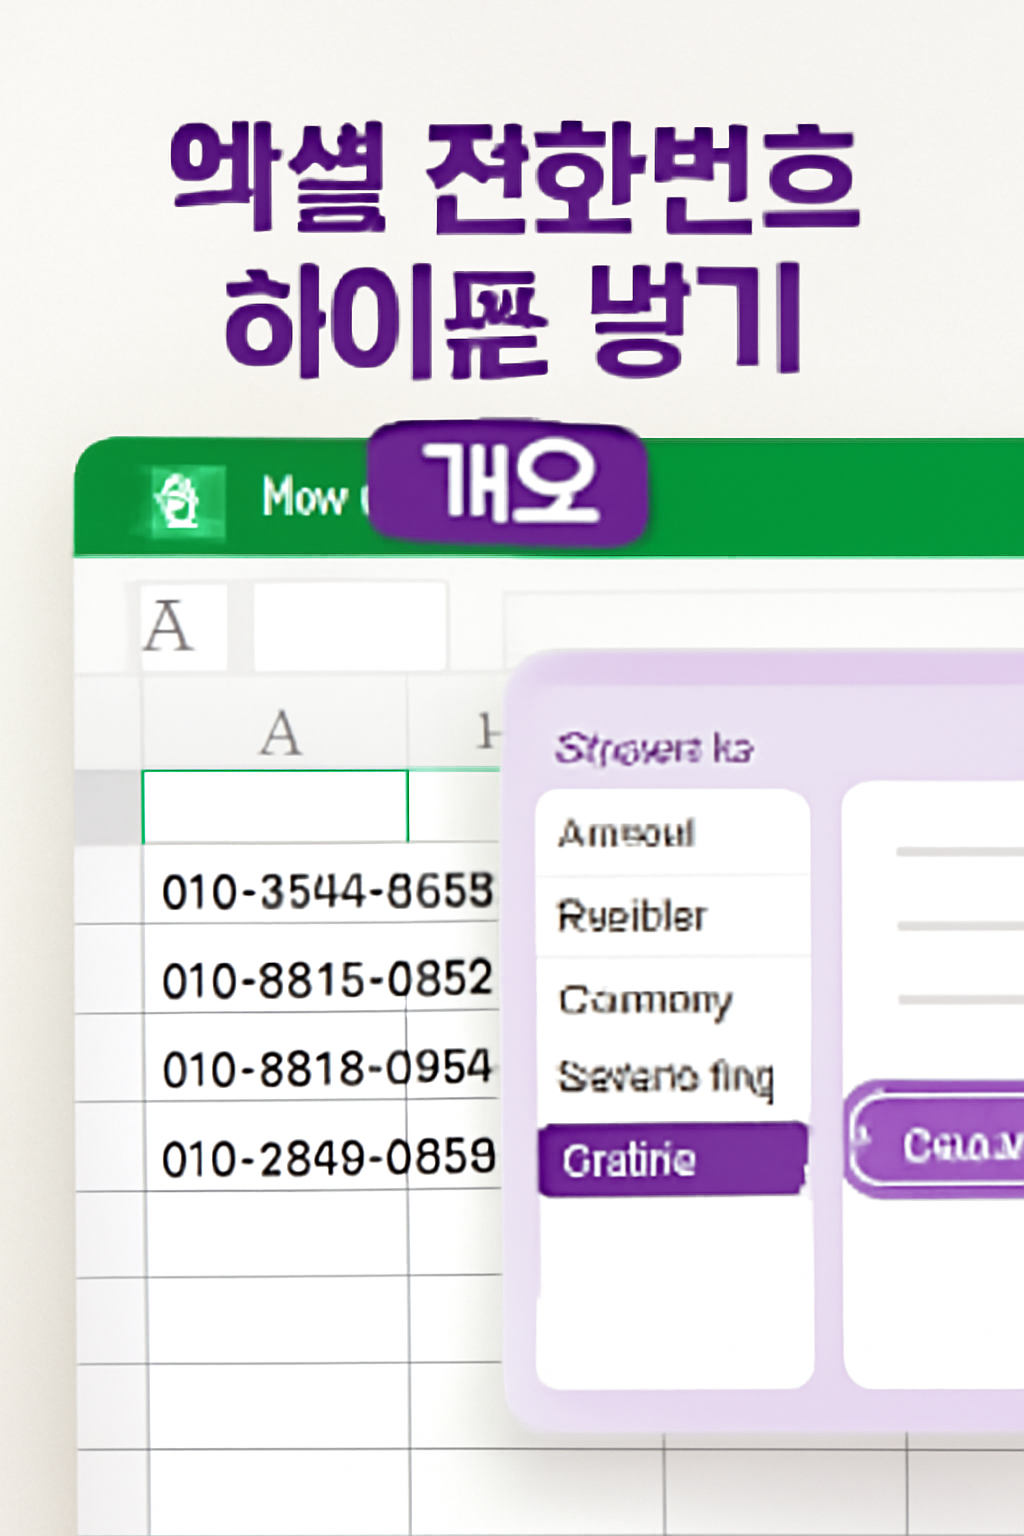Screen dimensions: 1024x1536
Task: Choose the Cammony list entry
Action: [x=672, y=999]
